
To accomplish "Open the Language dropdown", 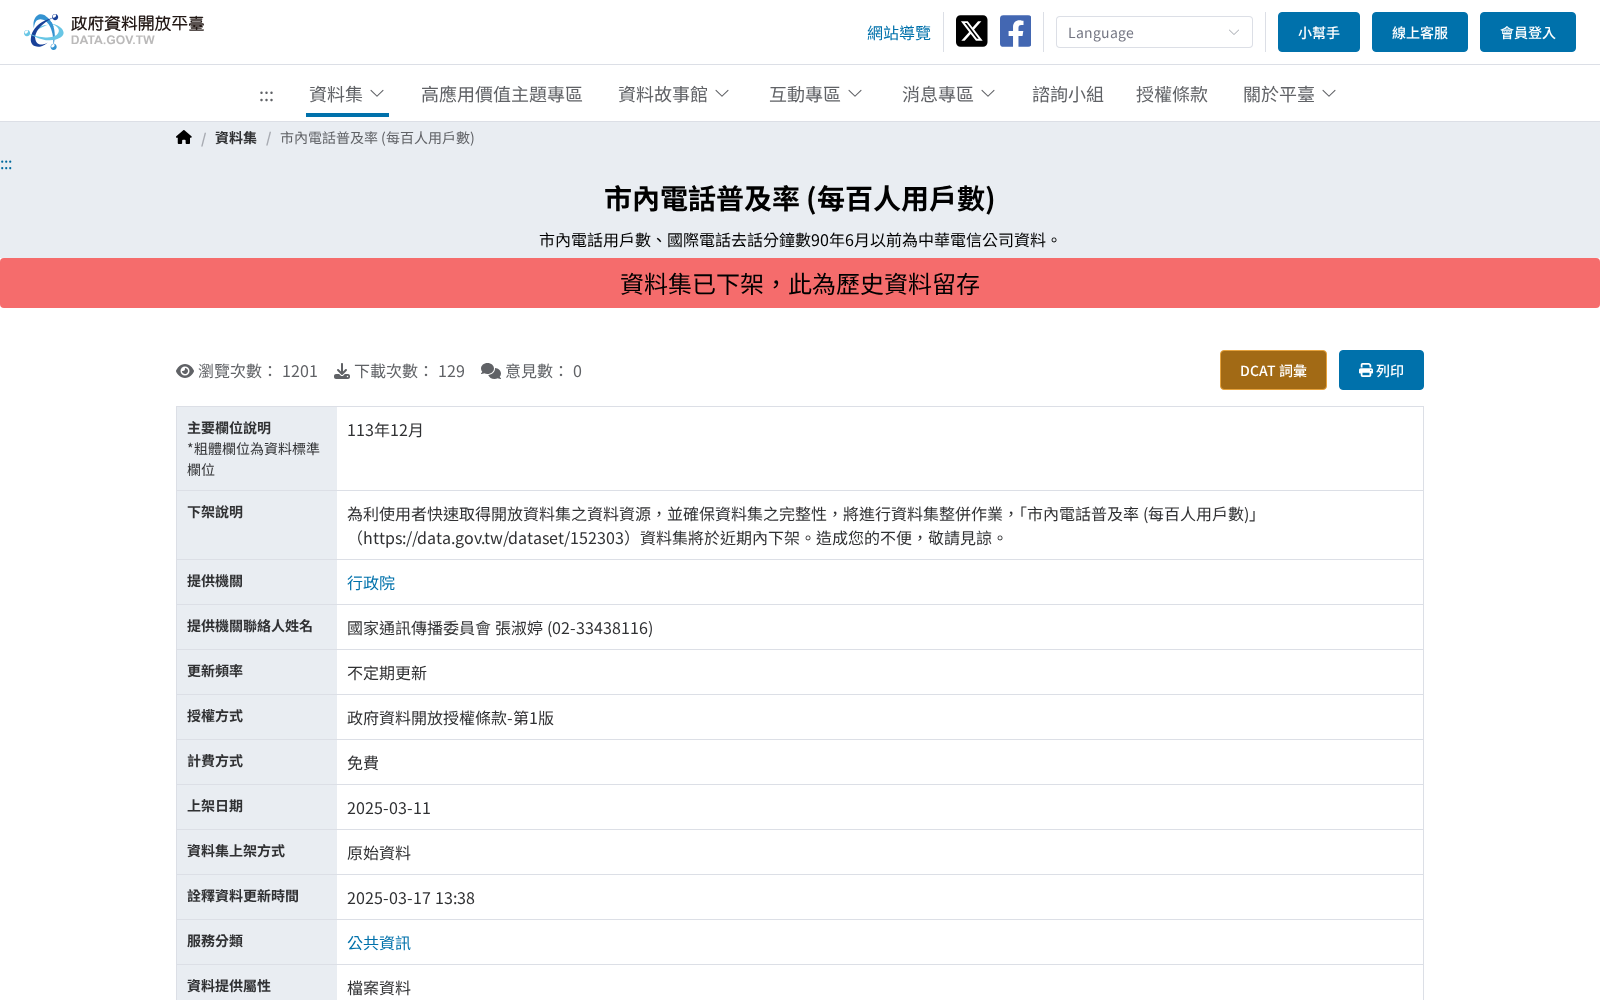I will pyautogui.click(x=1154, y=32).
